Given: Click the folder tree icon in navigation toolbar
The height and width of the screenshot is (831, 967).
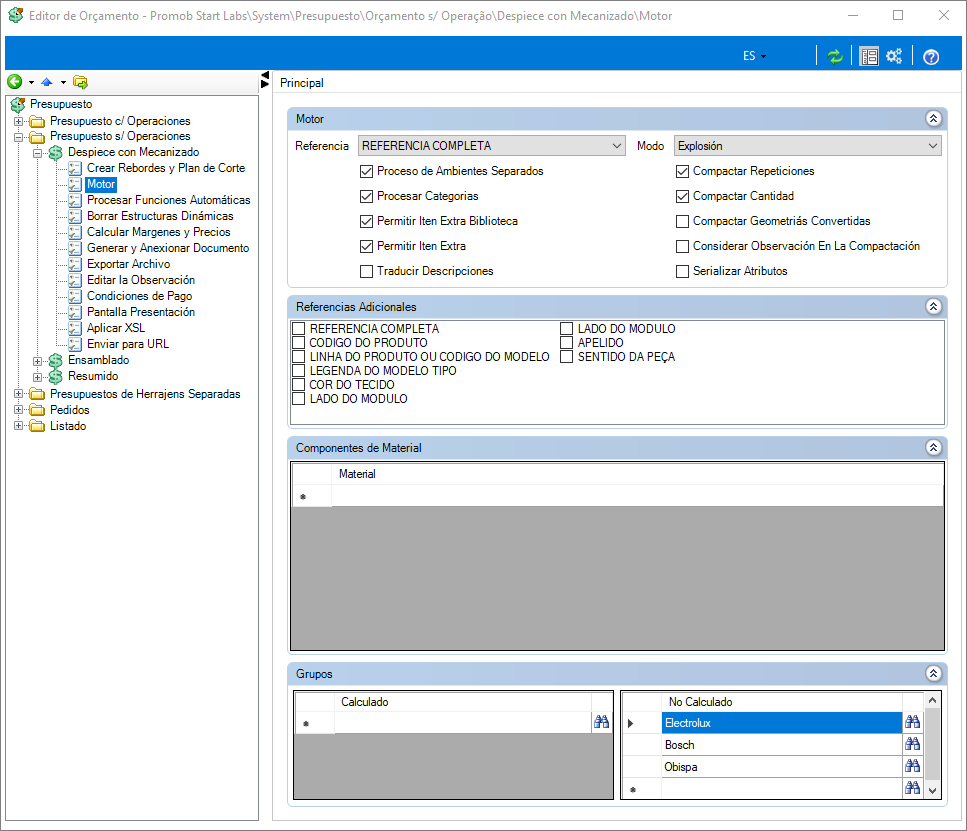Looking at the screenshot, I should pos(80,81).
